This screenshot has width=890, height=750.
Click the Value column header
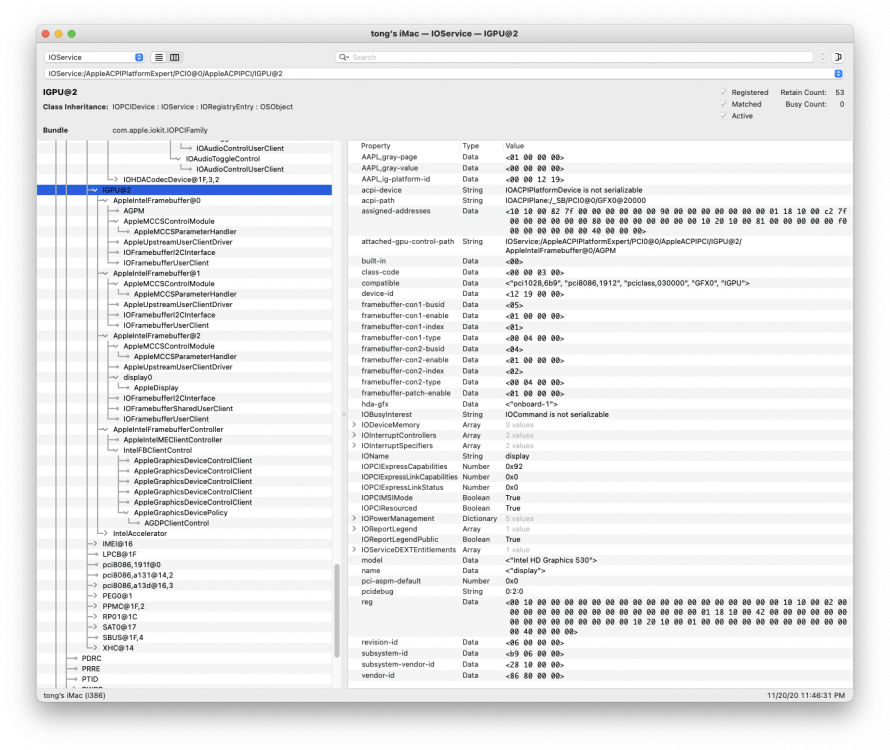click(515, 146)
